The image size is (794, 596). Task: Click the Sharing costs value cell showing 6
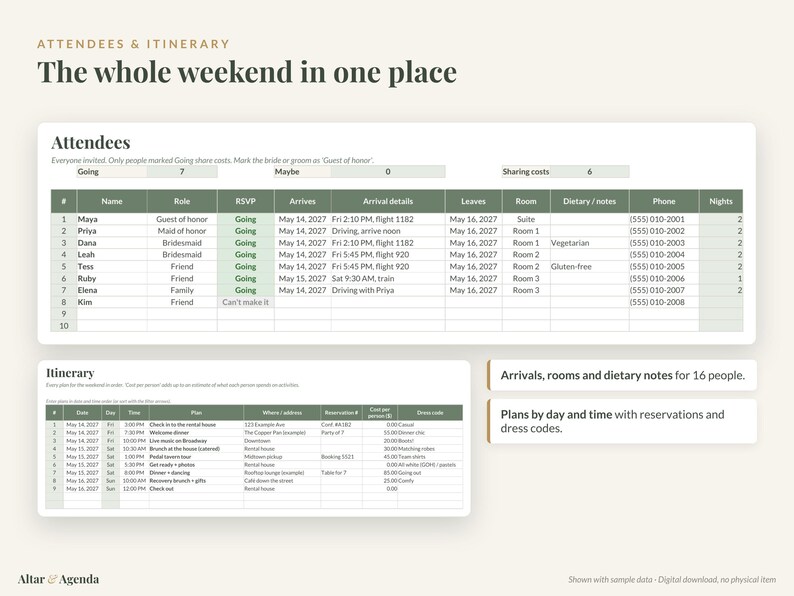tap(589, 172)
